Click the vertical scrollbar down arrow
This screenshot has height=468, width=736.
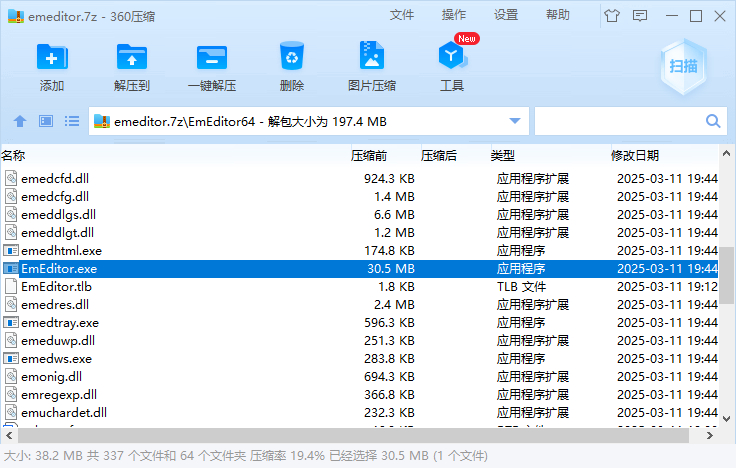(x=727, y=419)
